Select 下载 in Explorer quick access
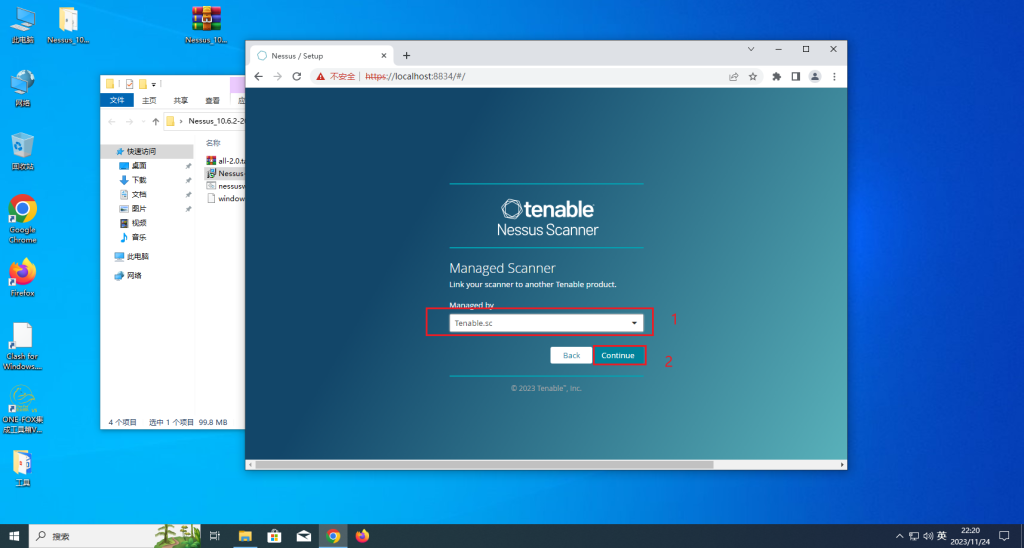The width and height of the screenshot is (1024, 548). click(139, 180)
